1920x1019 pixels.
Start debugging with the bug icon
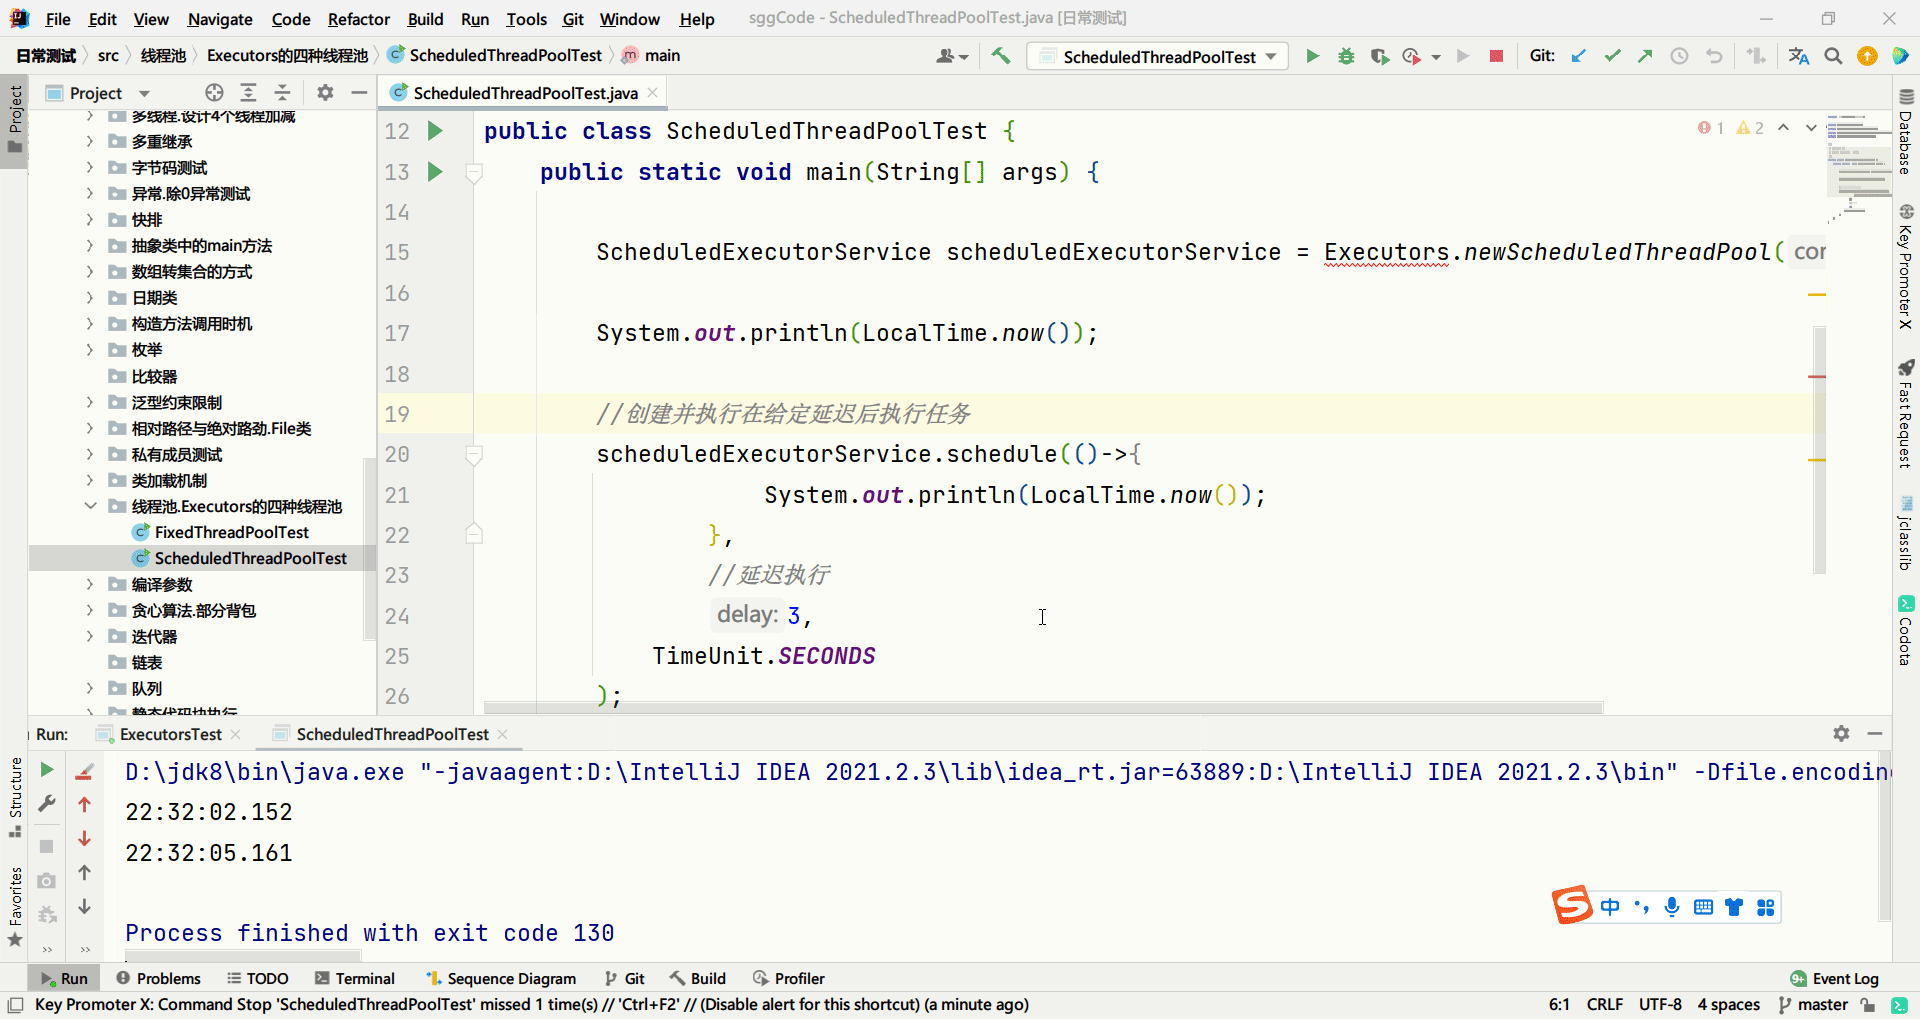pyautogui.click(x=1346, y=56)
